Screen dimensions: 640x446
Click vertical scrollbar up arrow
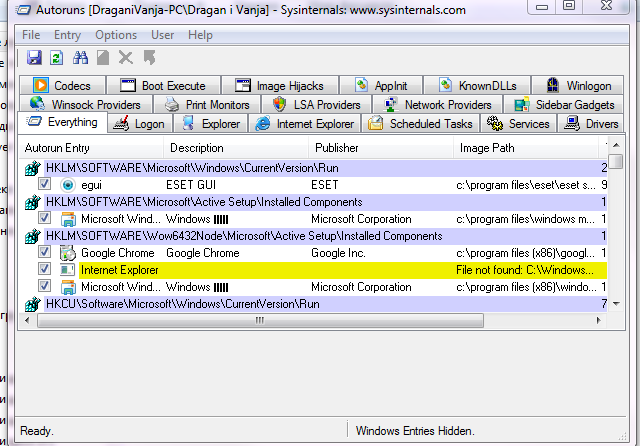[x=616, y=145]
